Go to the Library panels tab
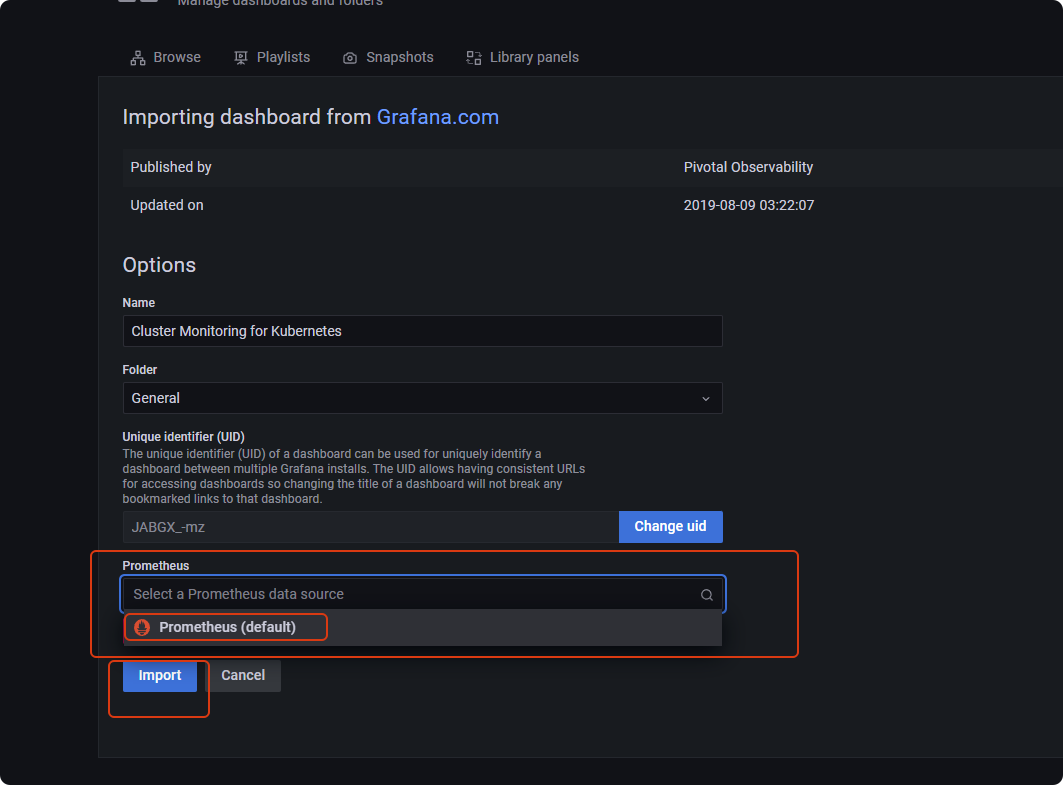Screen dimensions: 1063x785 pyautogui.click(x=522, y=58)
